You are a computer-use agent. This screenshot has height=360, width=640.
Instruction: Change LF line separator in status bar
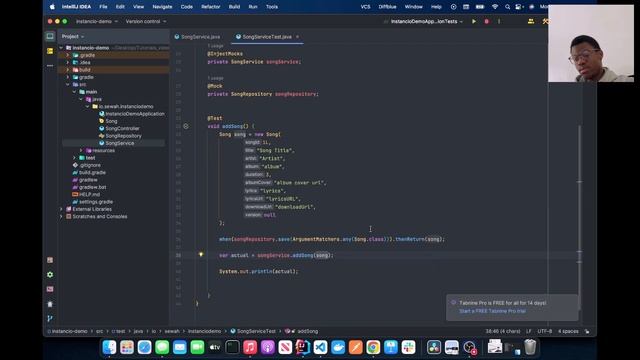point(529,331)
